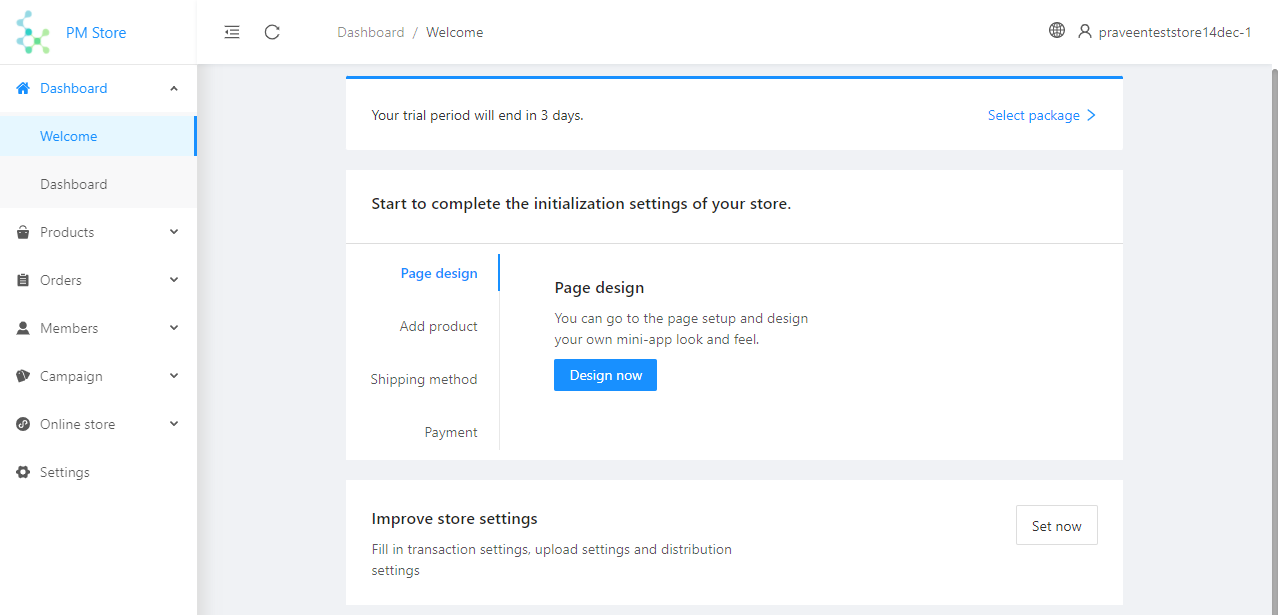Collapse the Dashboard menu chevron
The width and height of the screenshot is (1278, 615).
click(x=174, y=88)
